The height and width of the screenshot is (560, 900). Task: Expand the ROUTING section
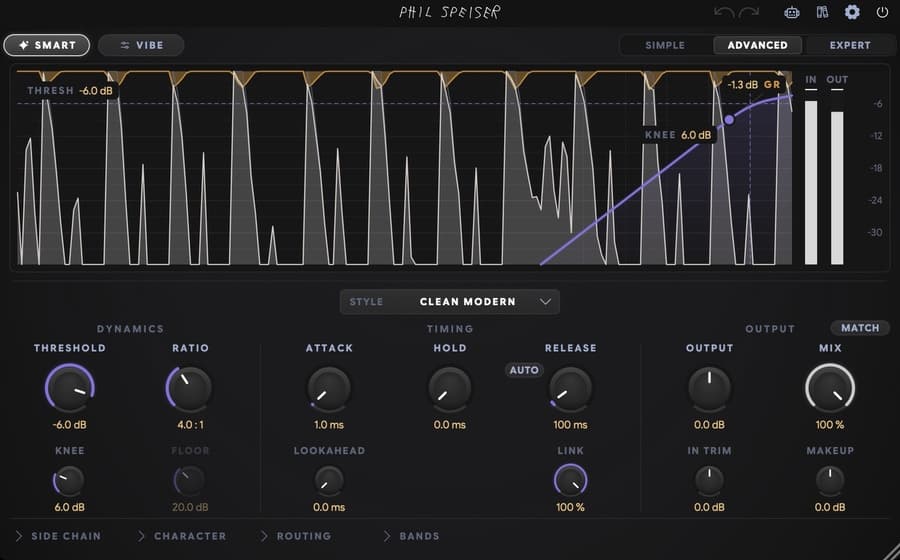pyautogui.click(x=296, y=536)
